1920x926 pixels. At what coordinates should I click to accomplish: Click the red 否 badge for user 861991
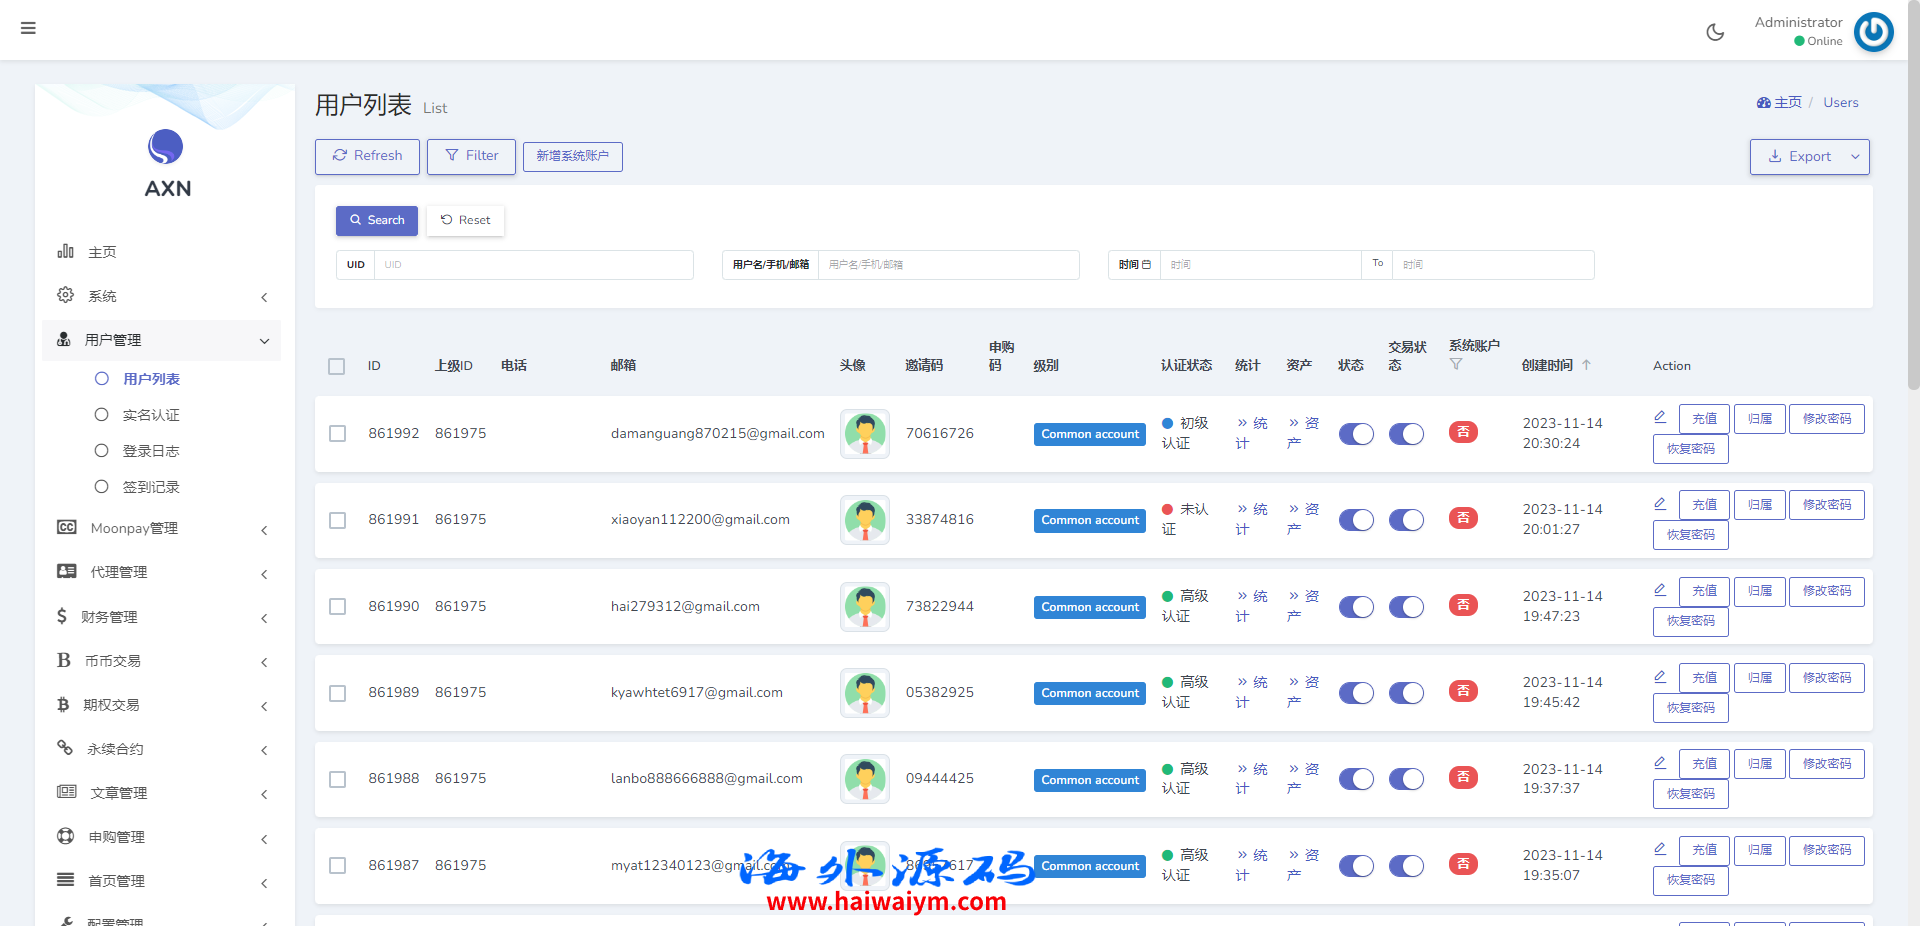pos(1463,519)
